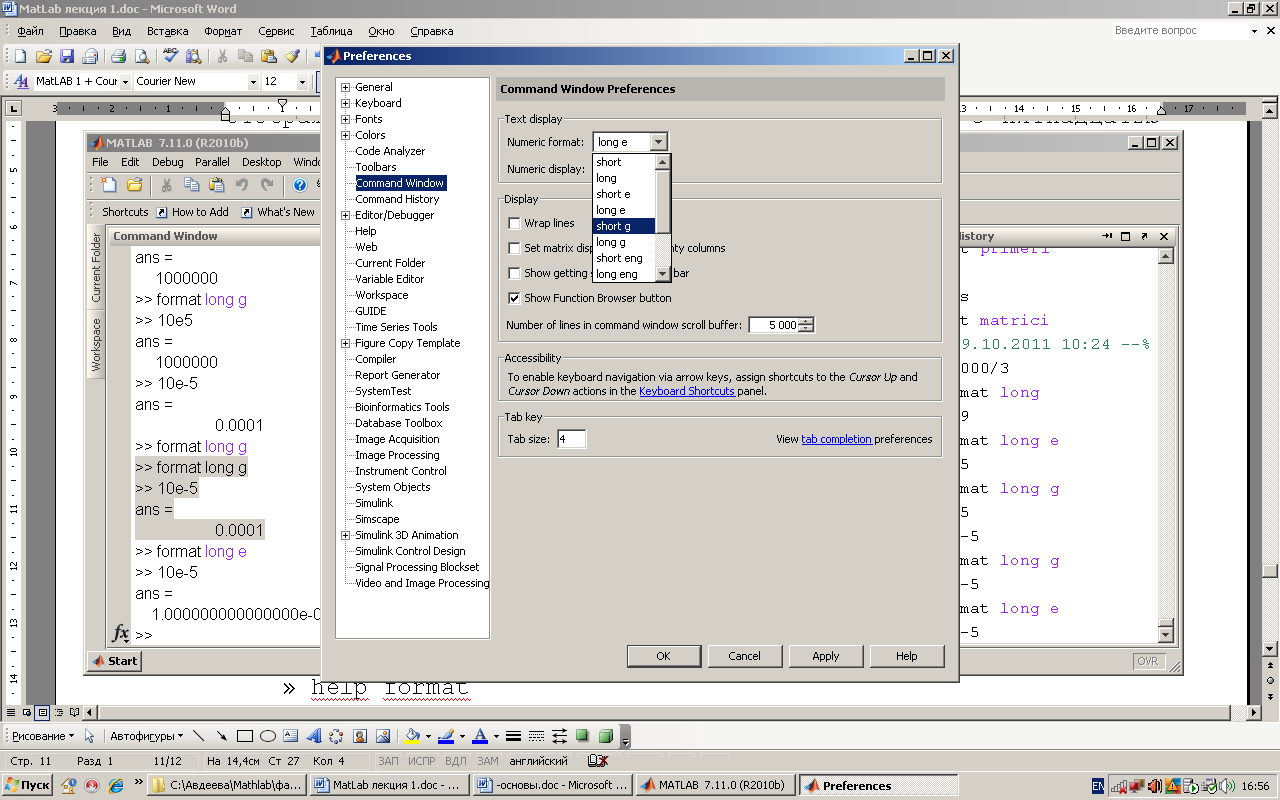Screen dimensions: 1280x800
Task: Open the Line Style icon on drawing toolbar
Action: [513, 736]
